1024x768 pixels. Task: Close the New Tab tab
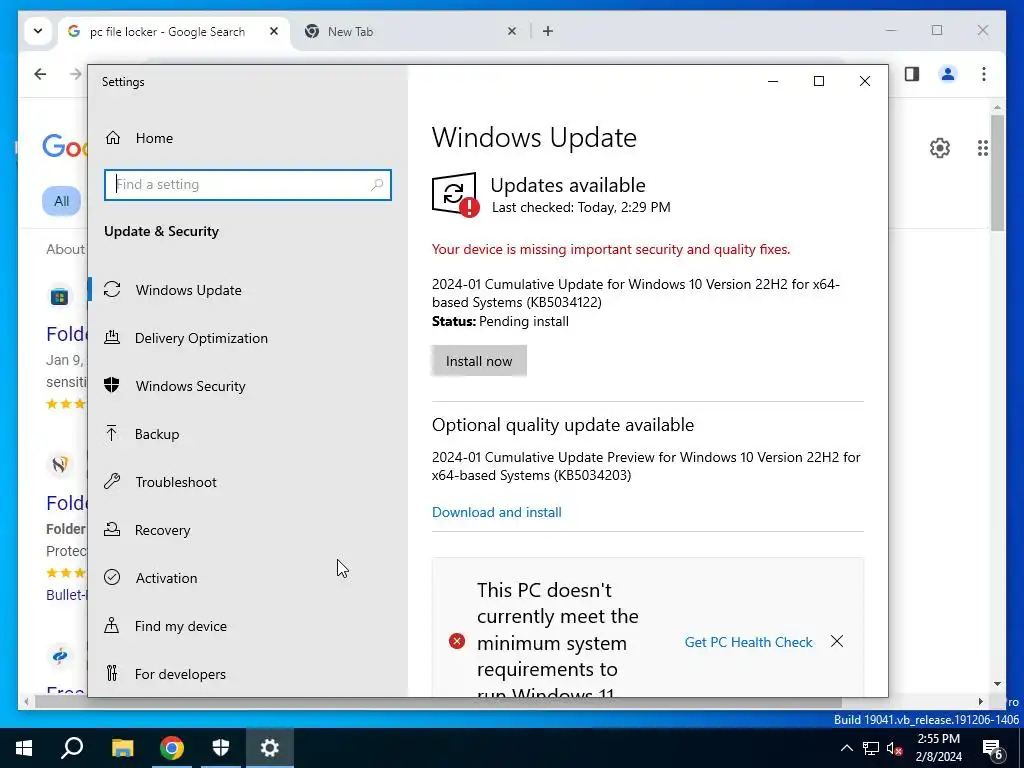click(x=512, y=31)
